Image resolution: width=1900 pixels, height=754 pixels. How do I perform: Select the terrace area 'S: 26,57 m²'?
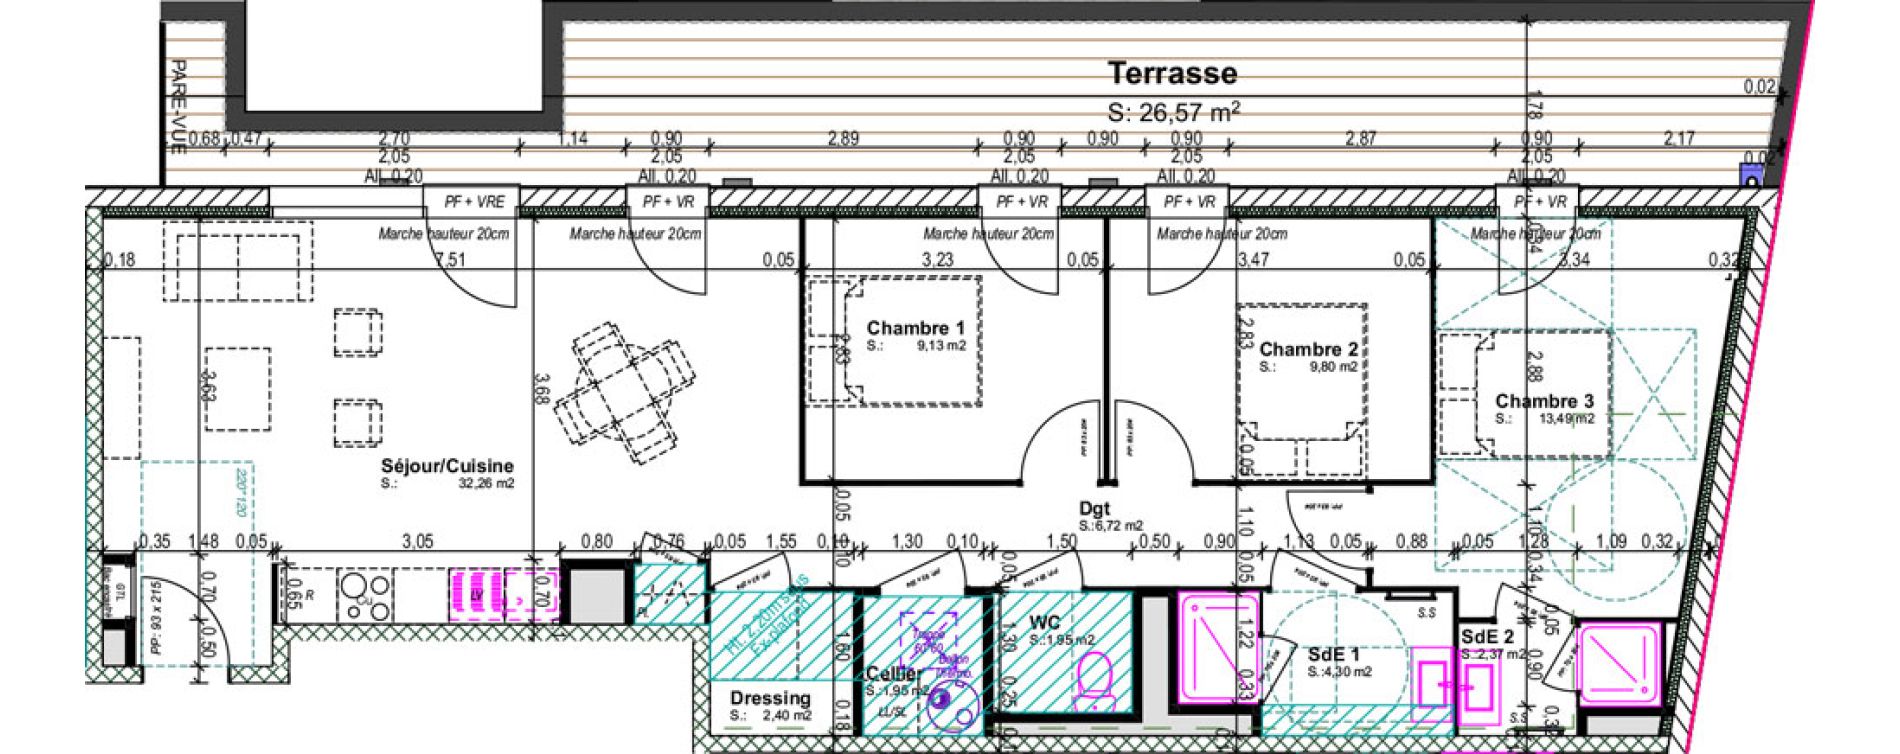1174,111
